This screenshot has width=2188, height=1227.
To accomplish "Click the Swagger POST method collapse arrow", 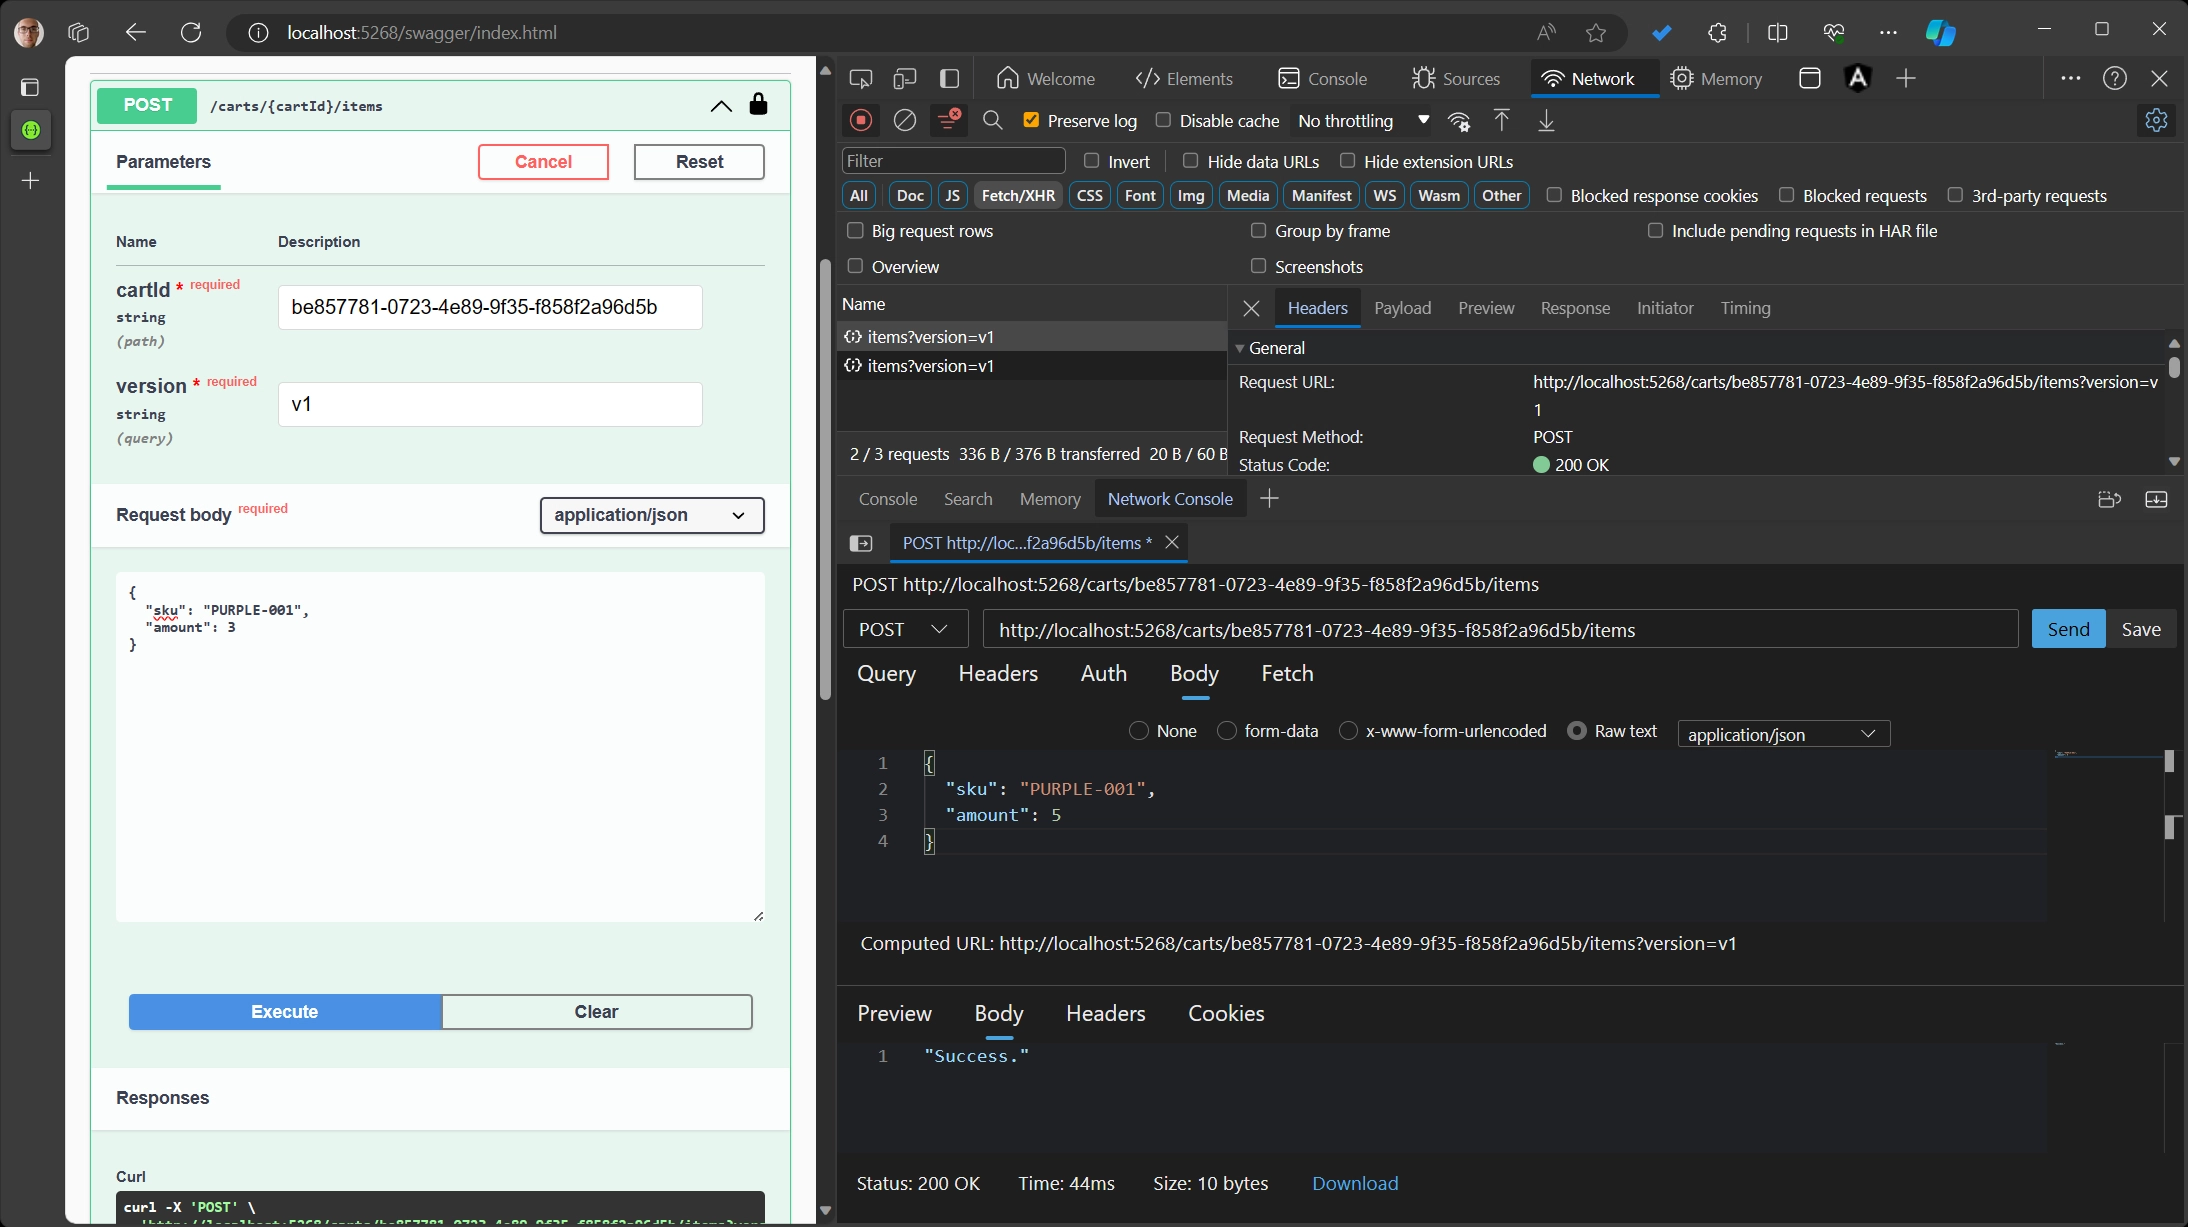I will pos(721,105).
